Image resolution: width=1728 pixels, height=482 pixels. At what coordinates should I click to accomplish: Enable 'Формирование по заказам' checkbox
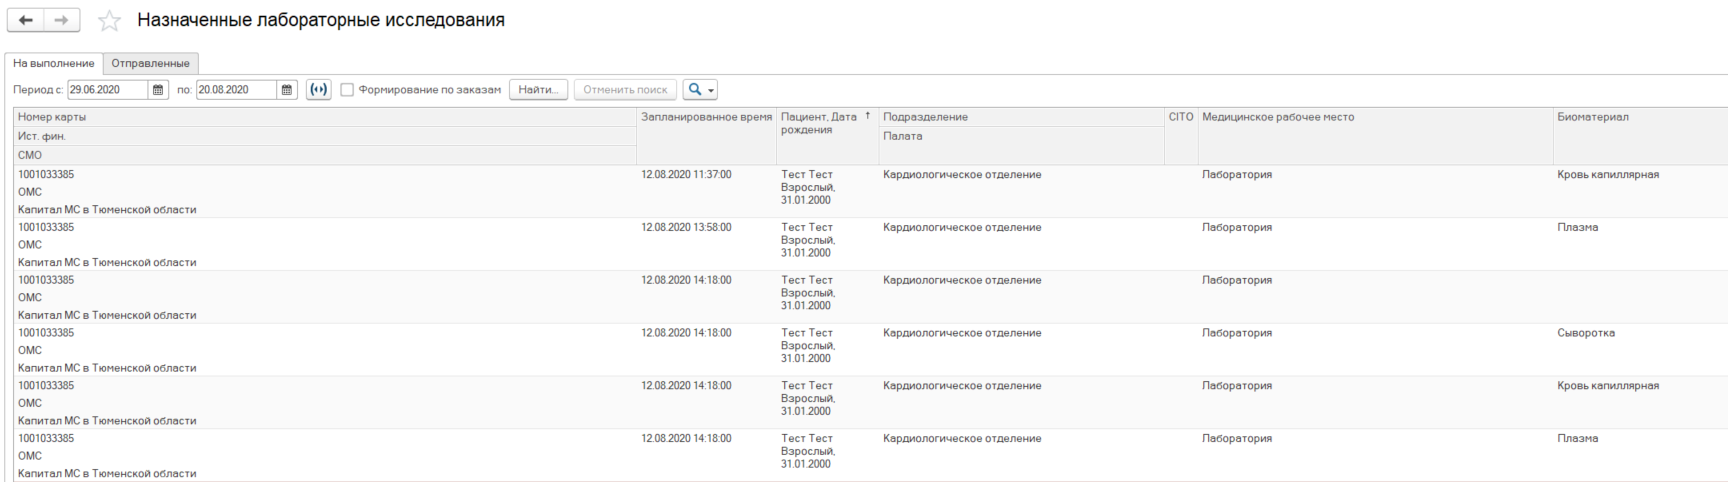(x=347, y=90)
